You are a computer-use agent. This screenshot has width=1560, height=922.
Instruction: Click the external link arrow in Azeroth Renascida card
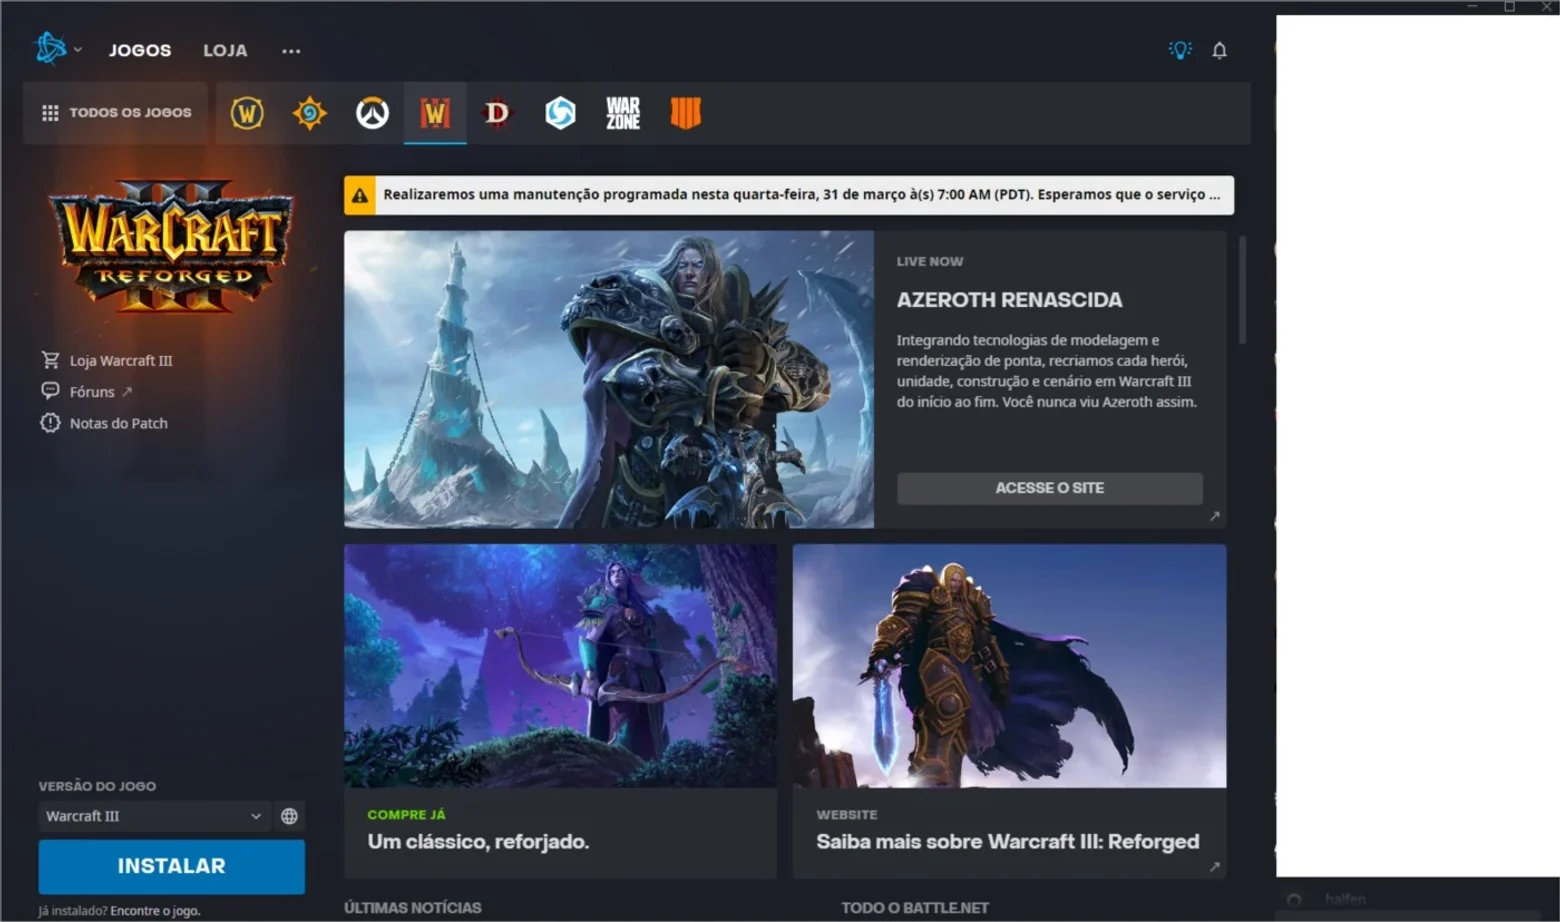coord(1214,516)
